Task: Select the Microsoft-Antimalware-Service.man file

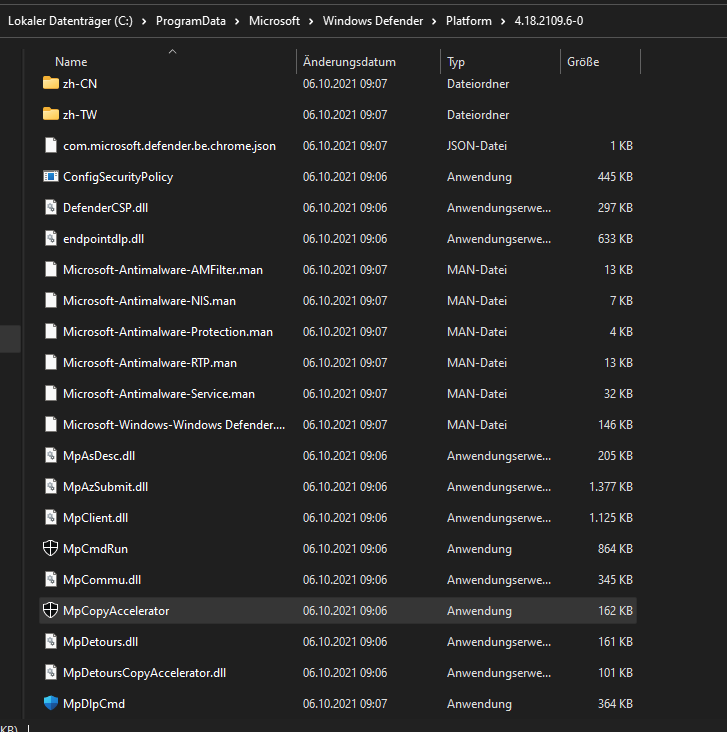Action: [158, 394]
